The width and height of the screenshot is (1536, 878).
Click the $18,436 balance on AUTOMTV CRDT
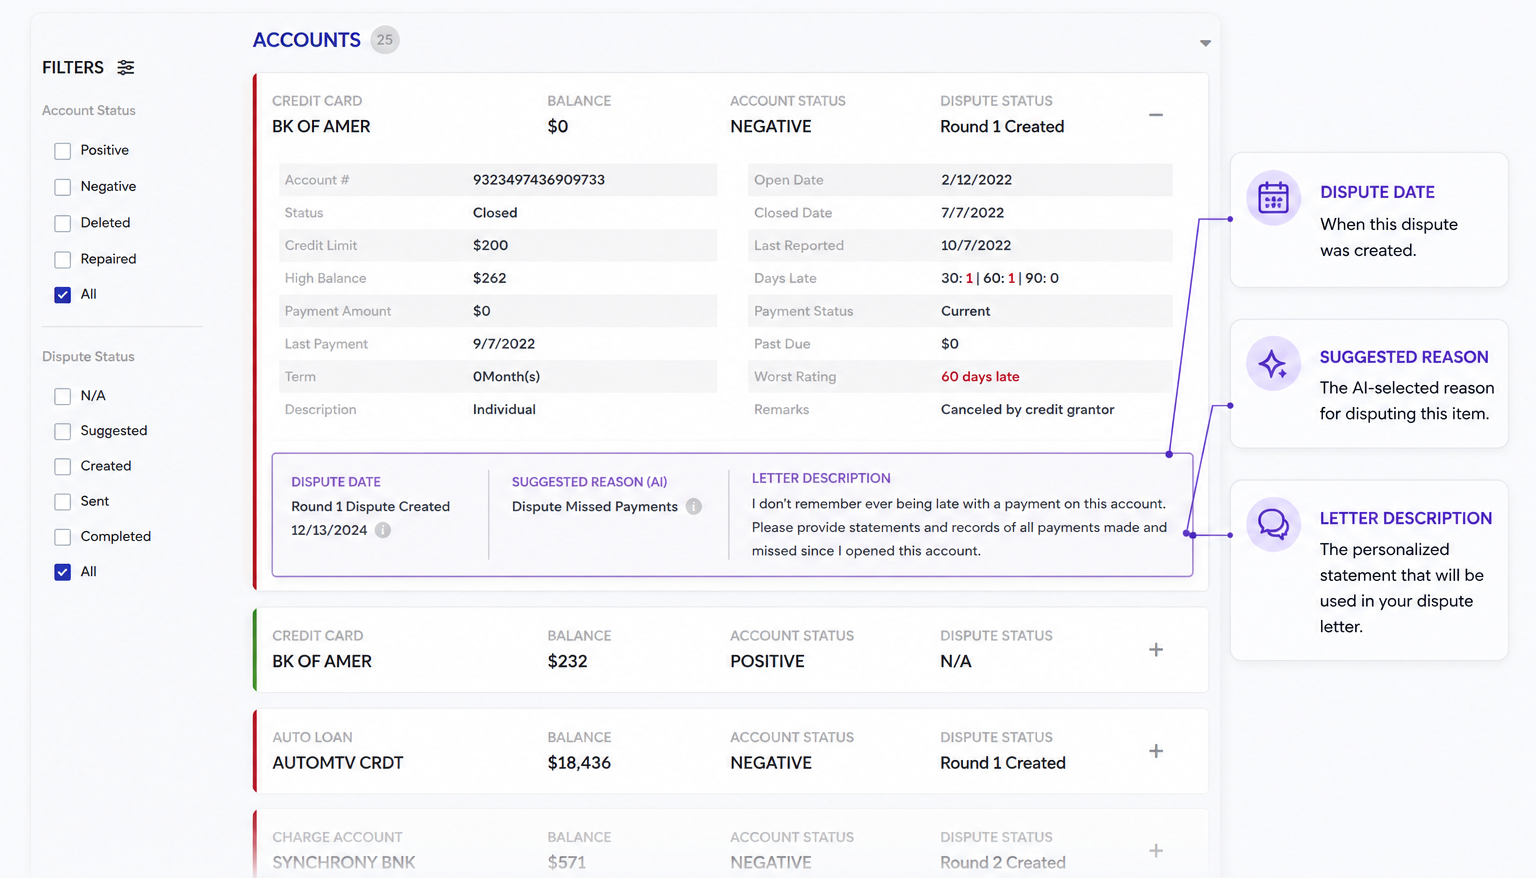[579, 763]
